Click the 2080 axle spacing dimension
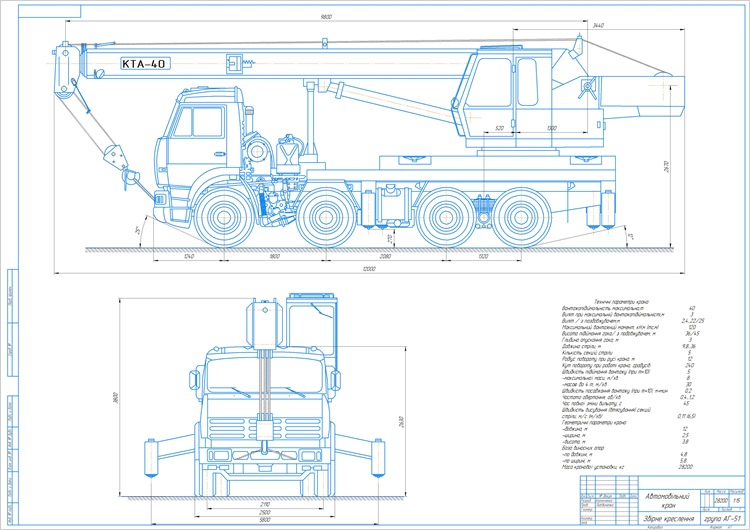Screen dimensions: 750x530 386,256
